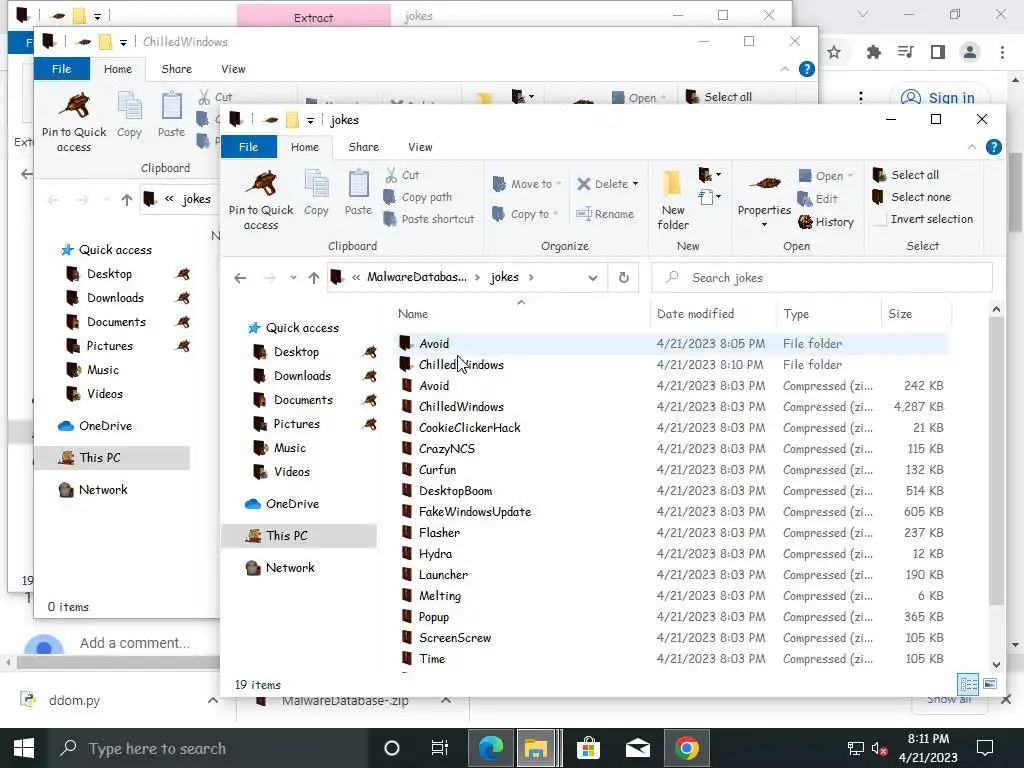This screenshot has height=768, width=1024.
Task: Click the Chrome icon in the taskbar
Action: tap(686, 748)
